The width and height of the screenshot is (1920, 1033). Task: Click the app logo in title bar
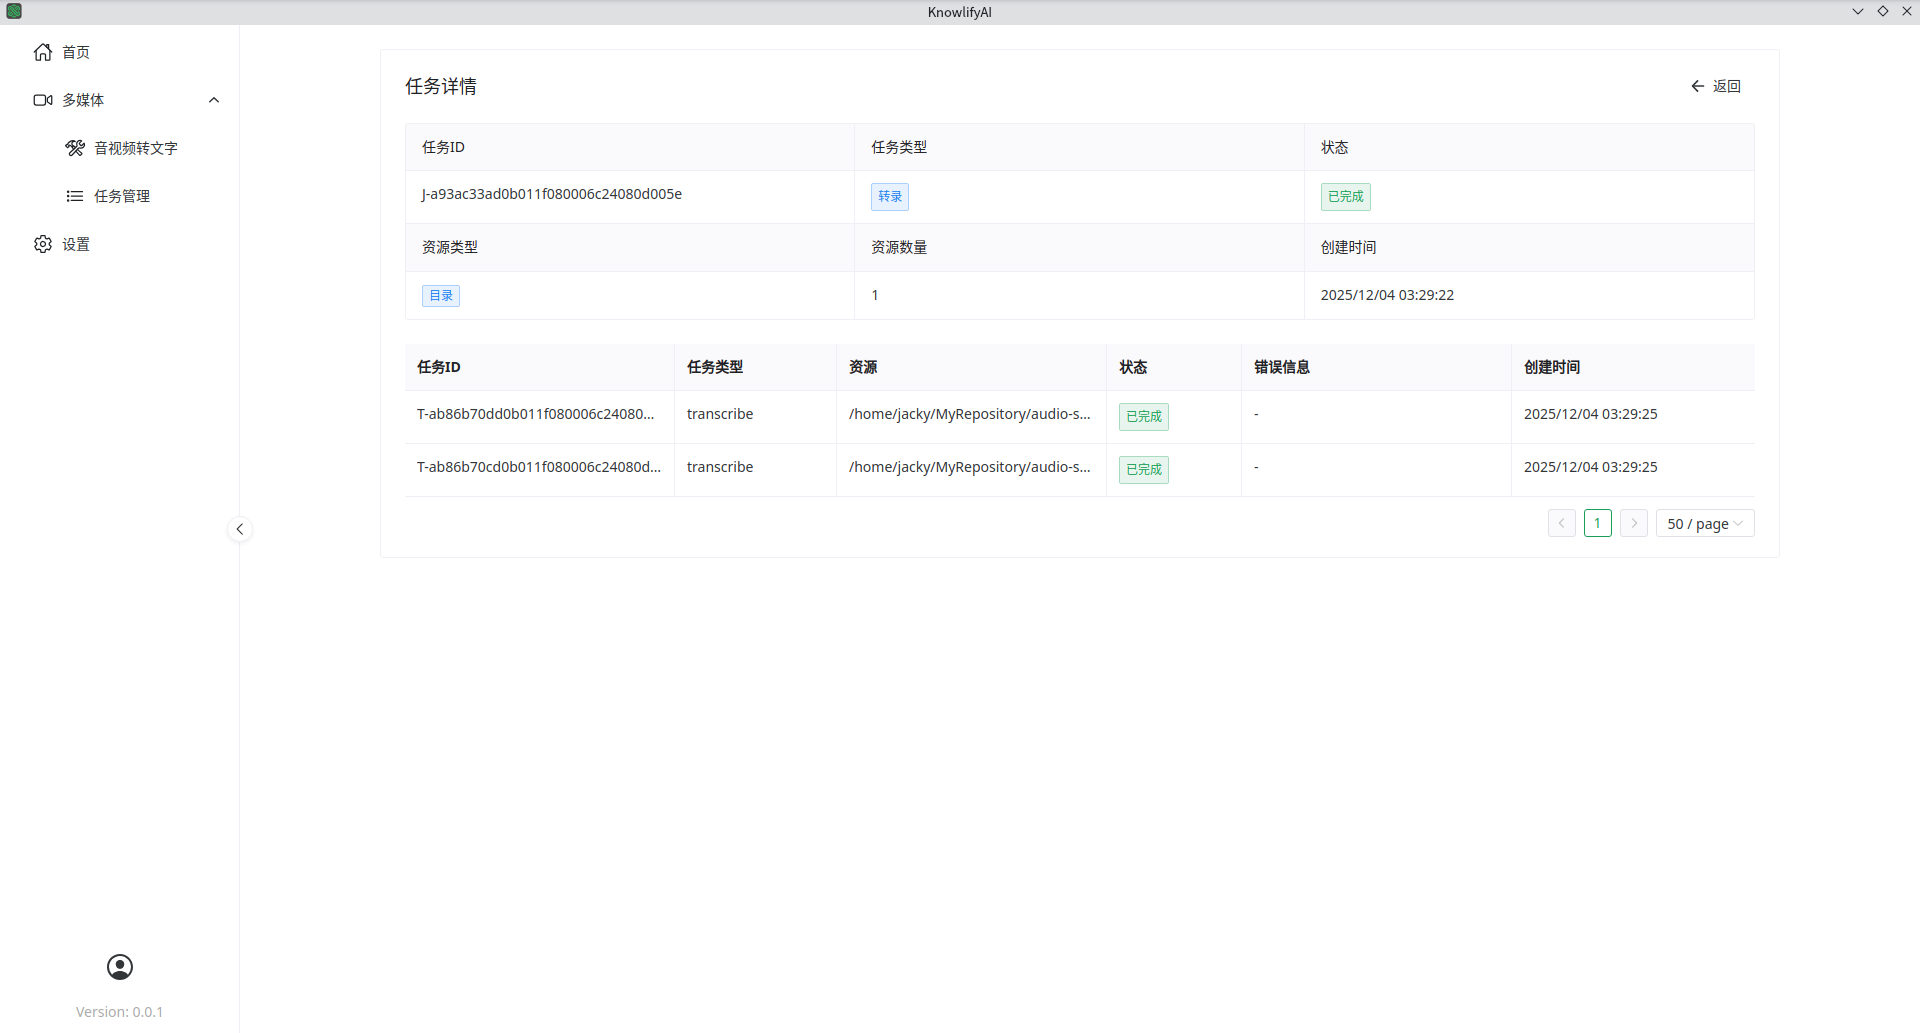pyautogui.click(x=14, y=12)
